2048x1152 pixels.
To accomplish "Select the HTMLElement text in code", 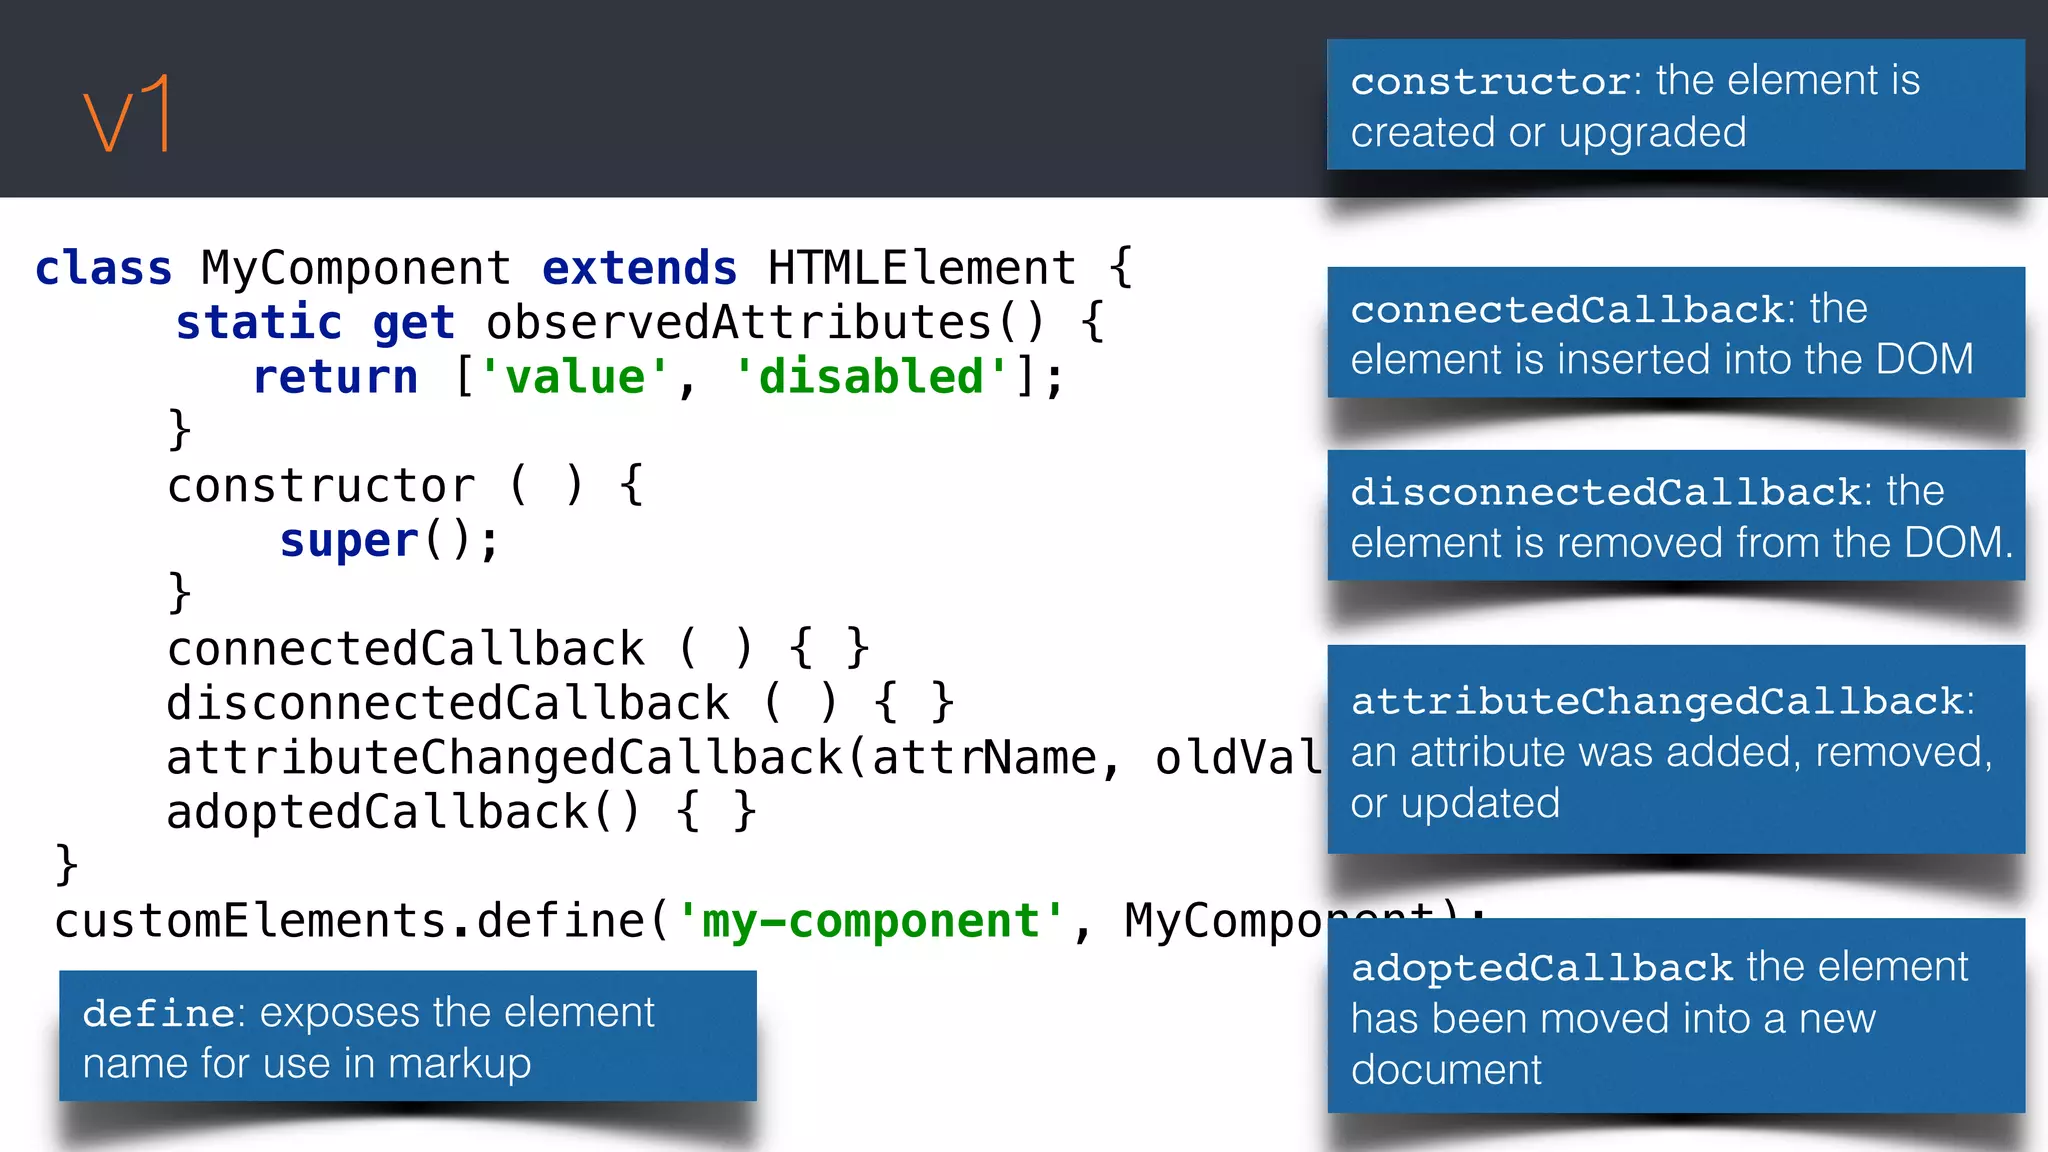I will click(921, 268).
